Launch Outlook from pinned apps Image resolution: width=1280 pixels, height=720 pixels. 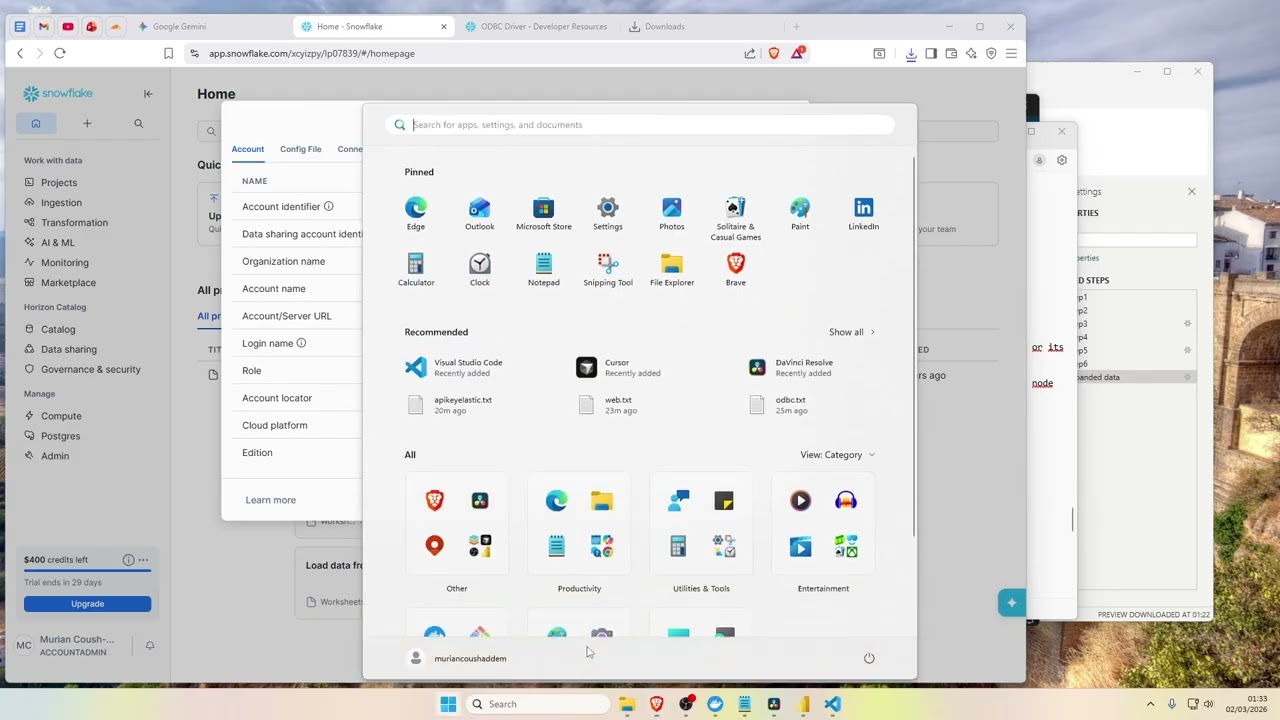pyautogui.click(x=480, y=214)
